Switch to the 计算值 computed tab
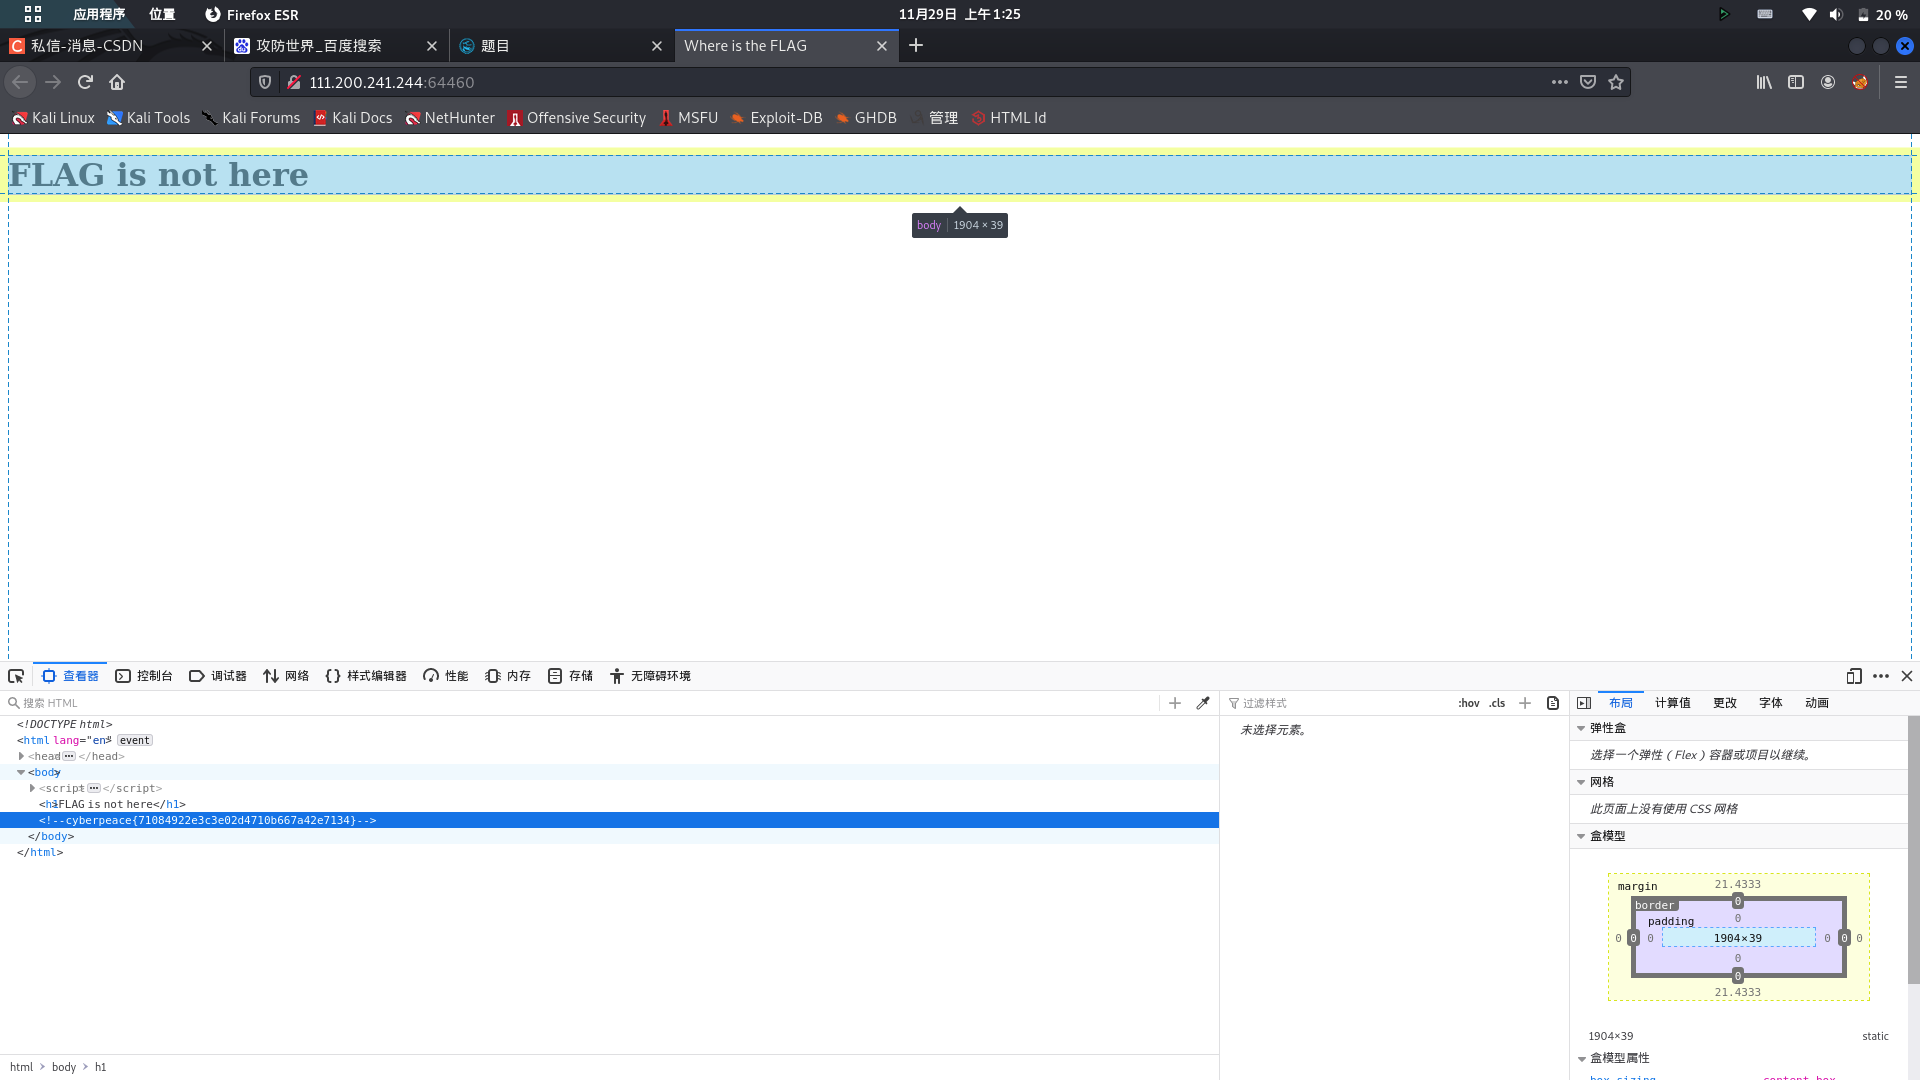 click(1672, 703)
